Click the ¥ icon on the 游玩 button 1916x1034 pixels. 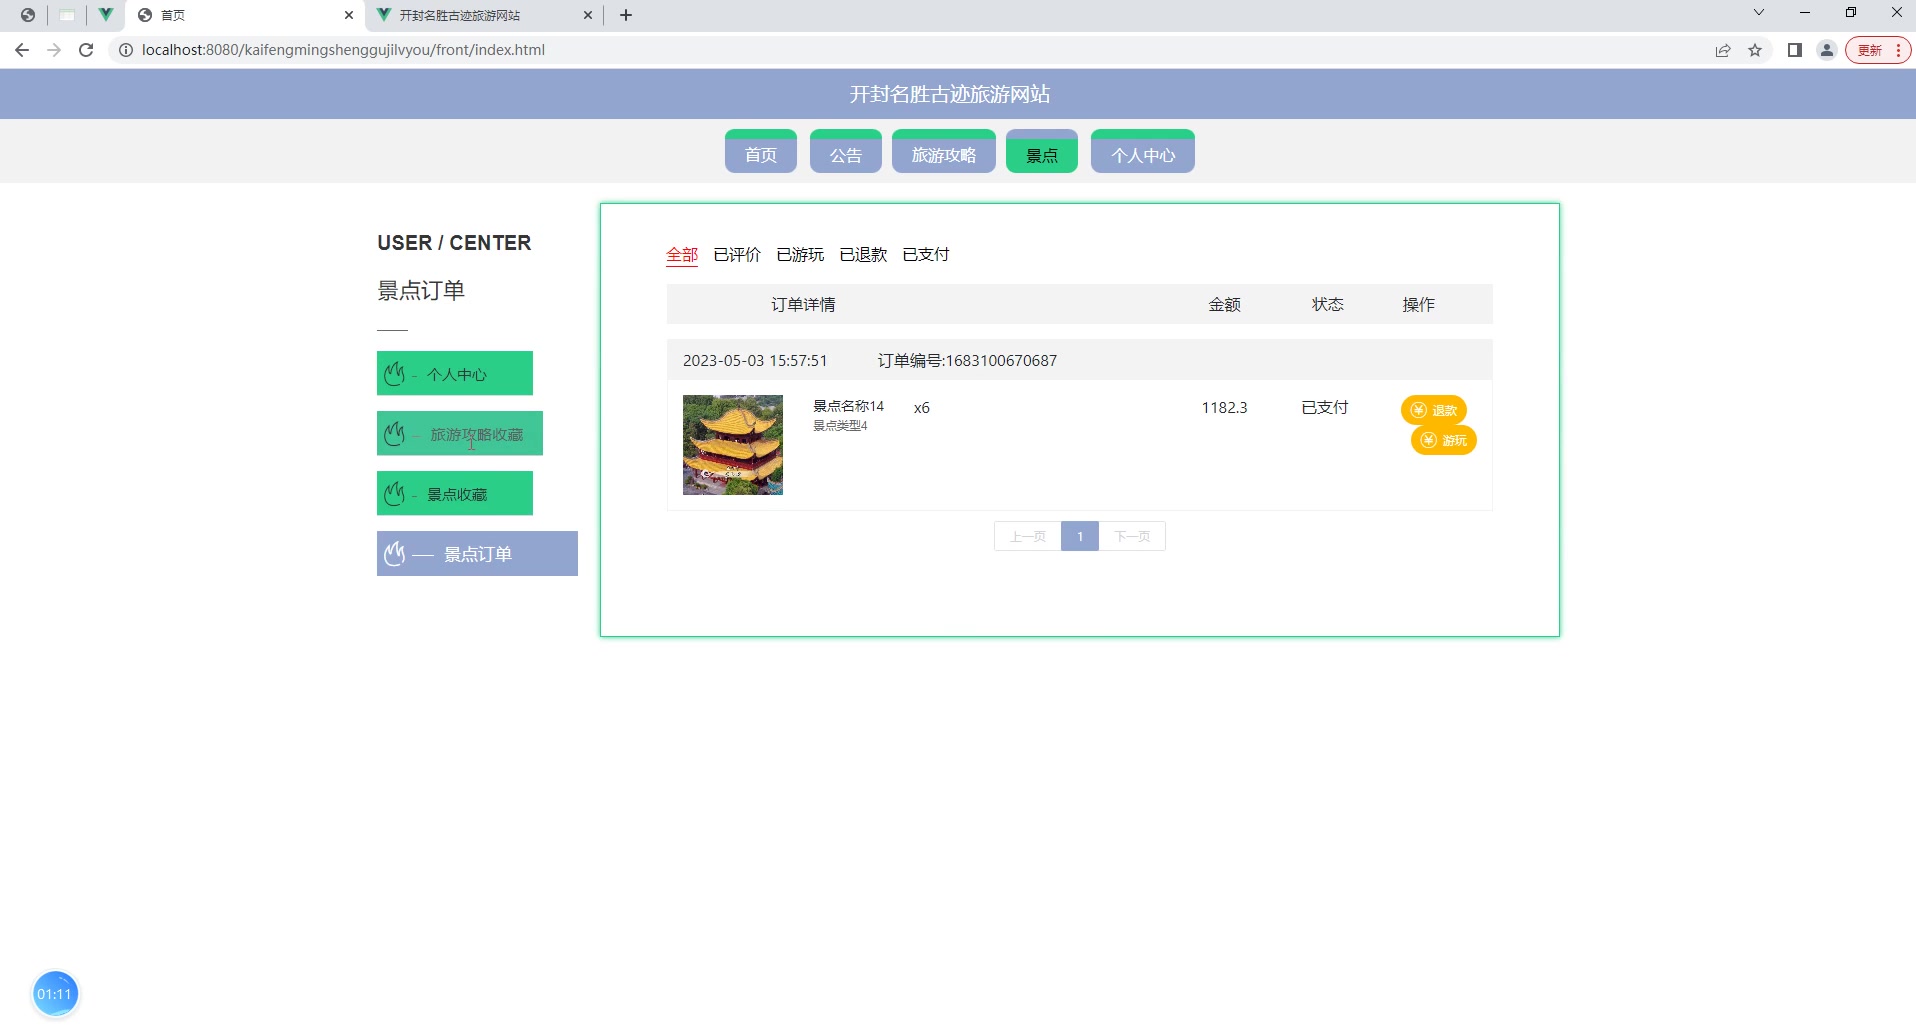1429,440
